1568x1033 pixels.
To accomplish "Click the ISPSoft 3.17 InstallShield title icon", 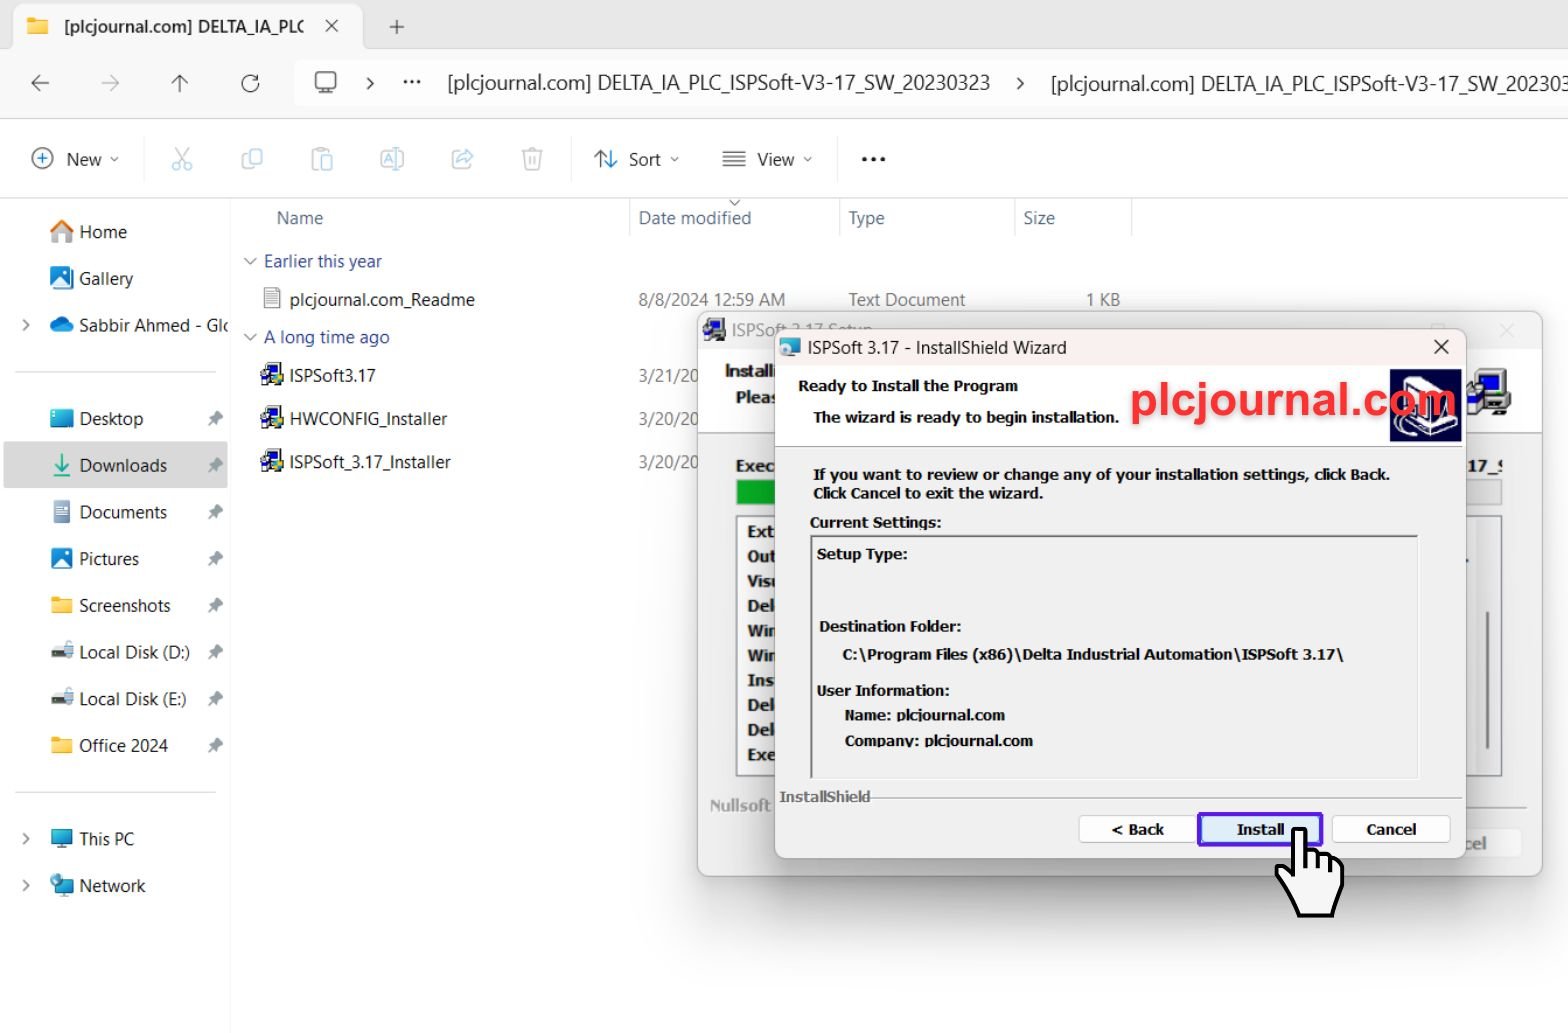I will point(790,347).
